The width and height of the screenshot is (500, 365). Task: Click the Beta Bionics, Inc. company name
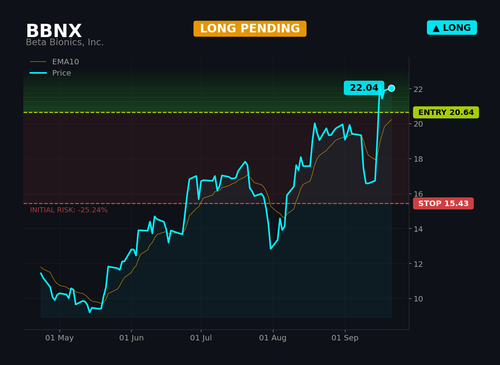pyautogui.click(x=65, y=42)
